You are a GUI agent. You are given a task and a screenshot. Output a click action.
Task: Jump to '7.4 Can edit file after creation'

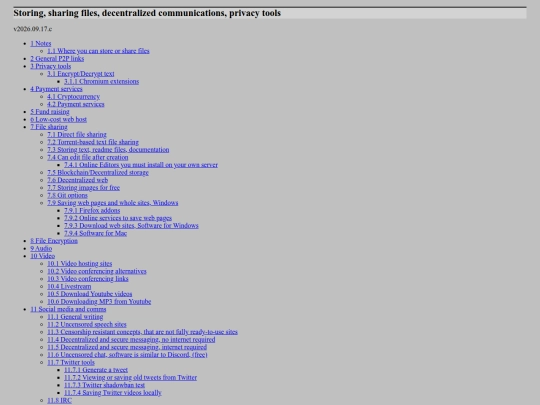[x=88, y=157]
